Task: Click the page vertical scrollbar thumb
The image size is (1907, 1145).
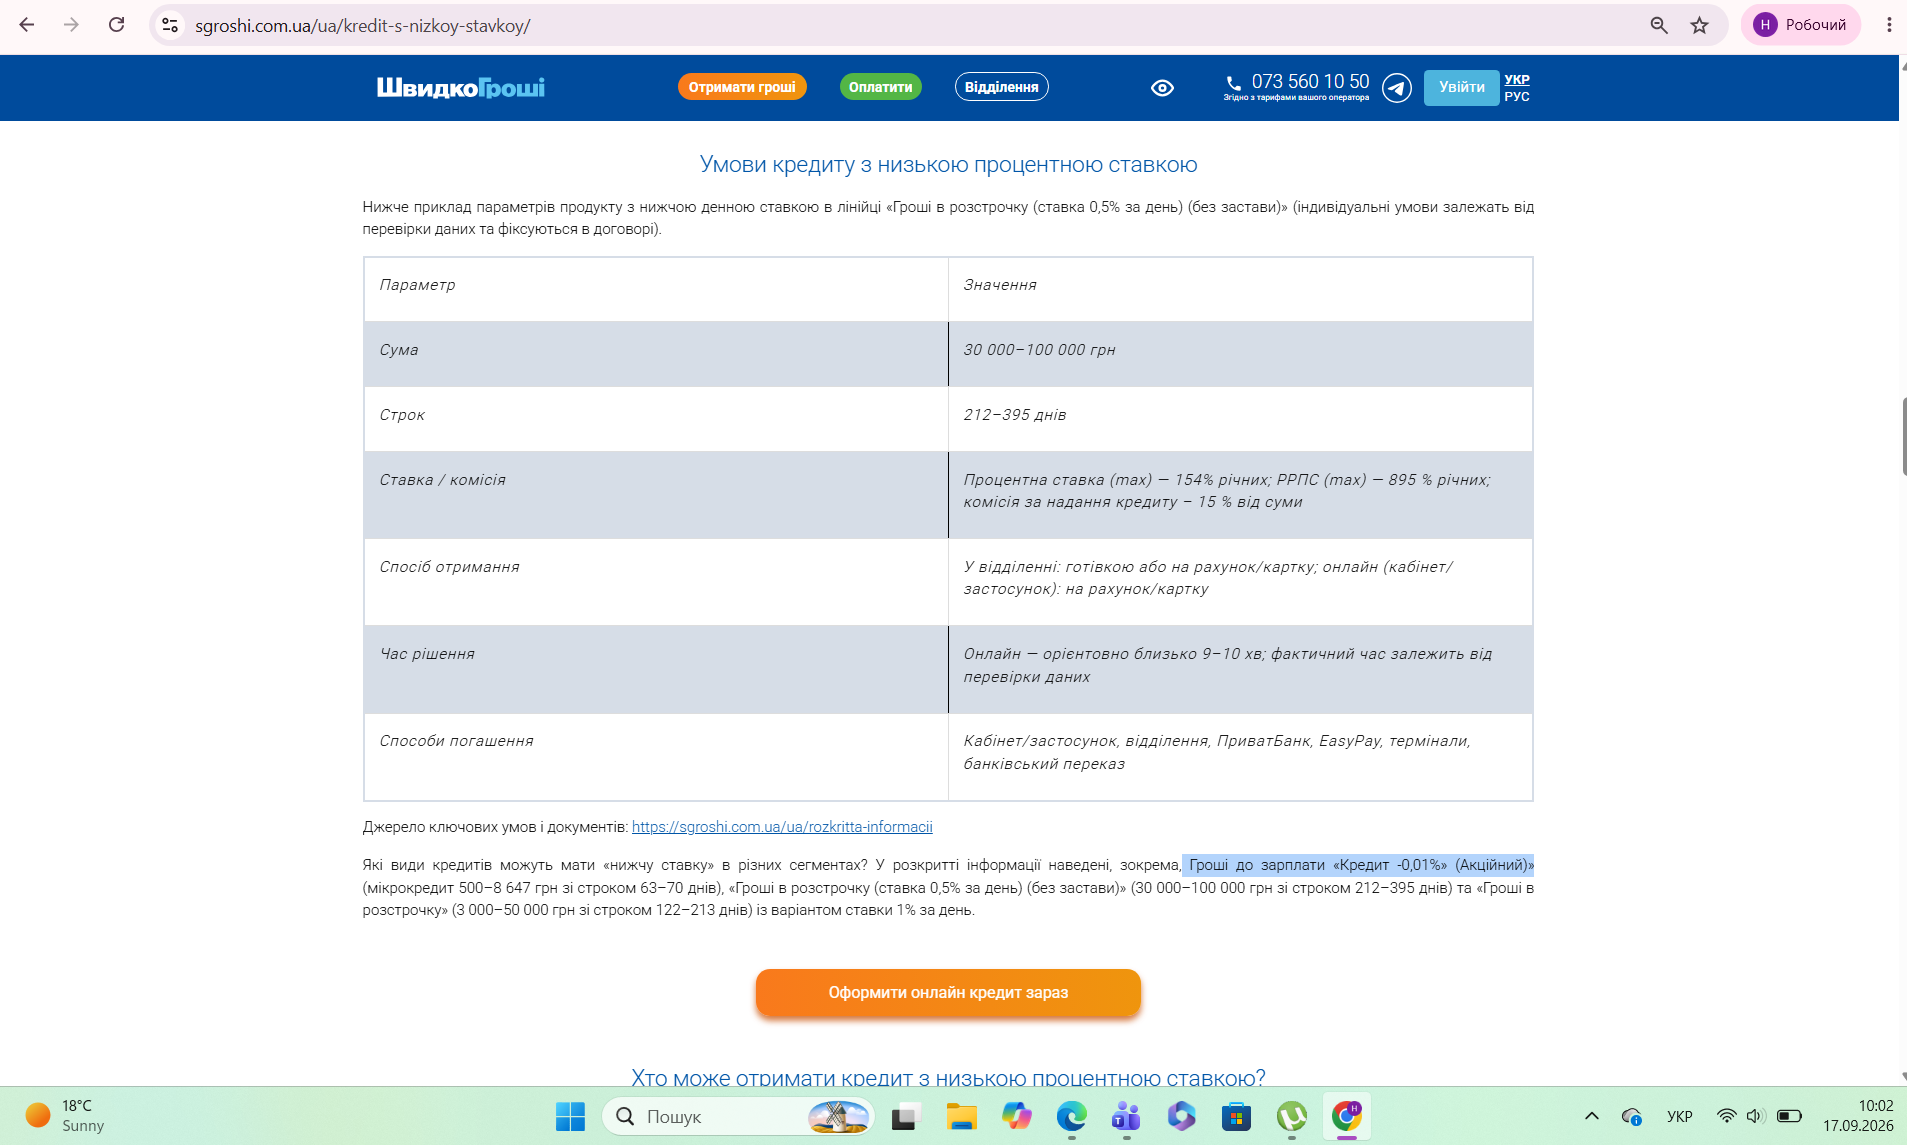Action: (1903, 436)
